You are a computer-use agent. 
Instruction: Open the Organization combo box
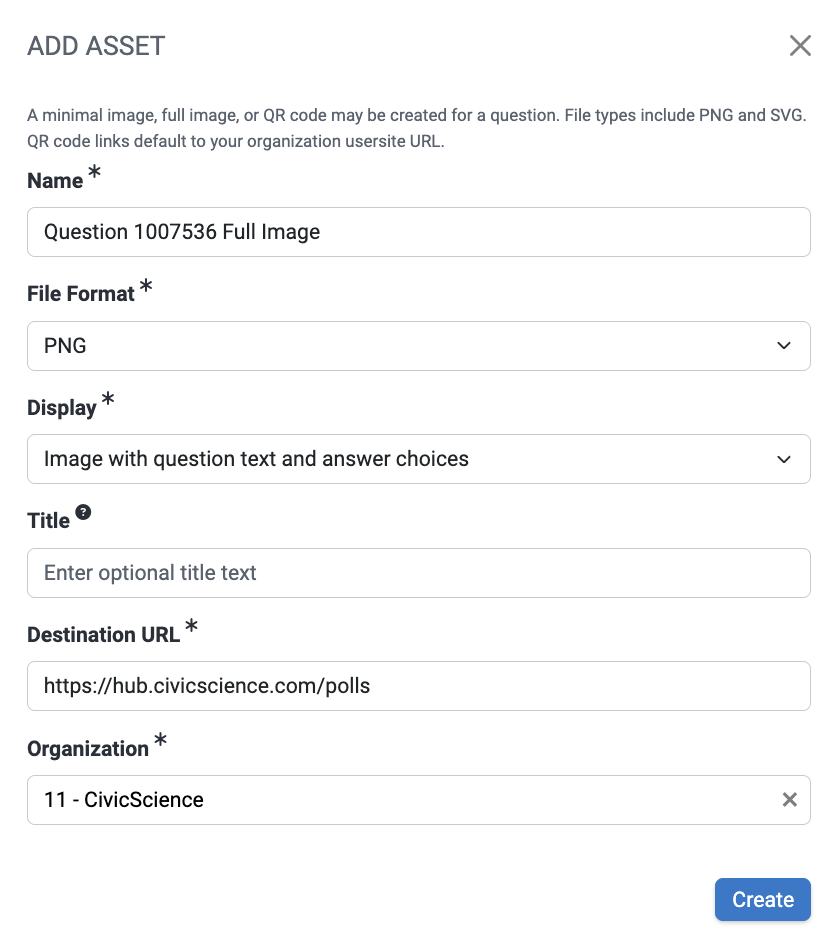point(400,800)
